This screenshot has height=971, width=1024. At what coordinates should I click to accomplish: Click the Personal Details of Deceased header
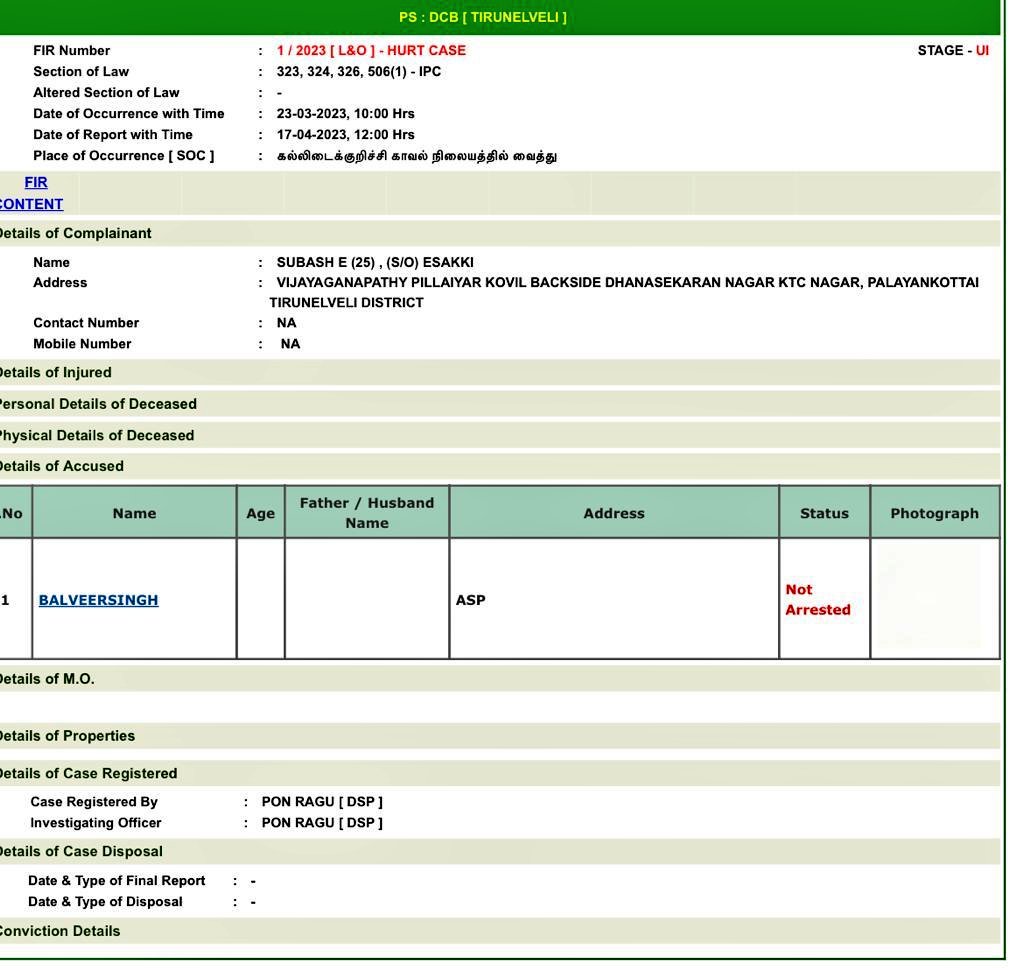[500, 404]
